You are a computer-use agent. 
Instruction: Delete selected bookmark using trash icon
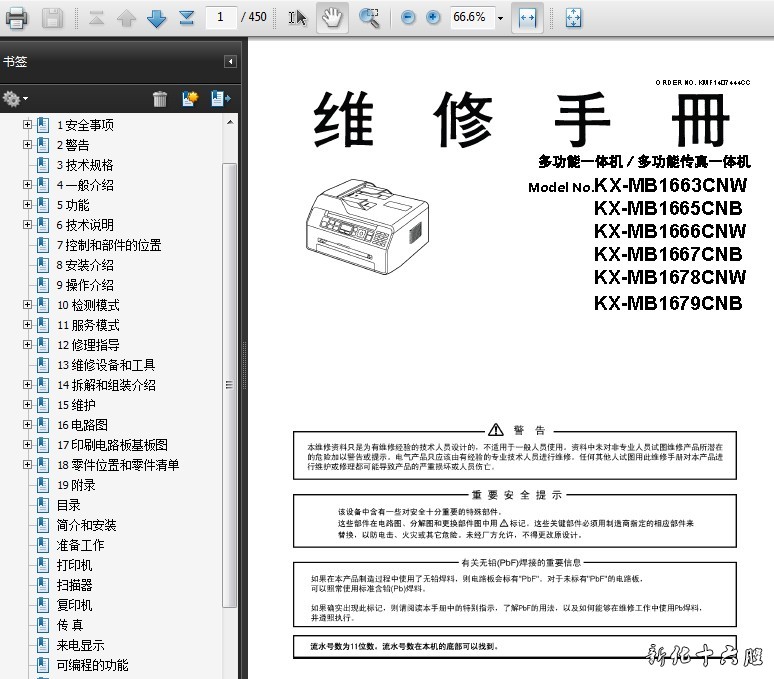[160, 98]
